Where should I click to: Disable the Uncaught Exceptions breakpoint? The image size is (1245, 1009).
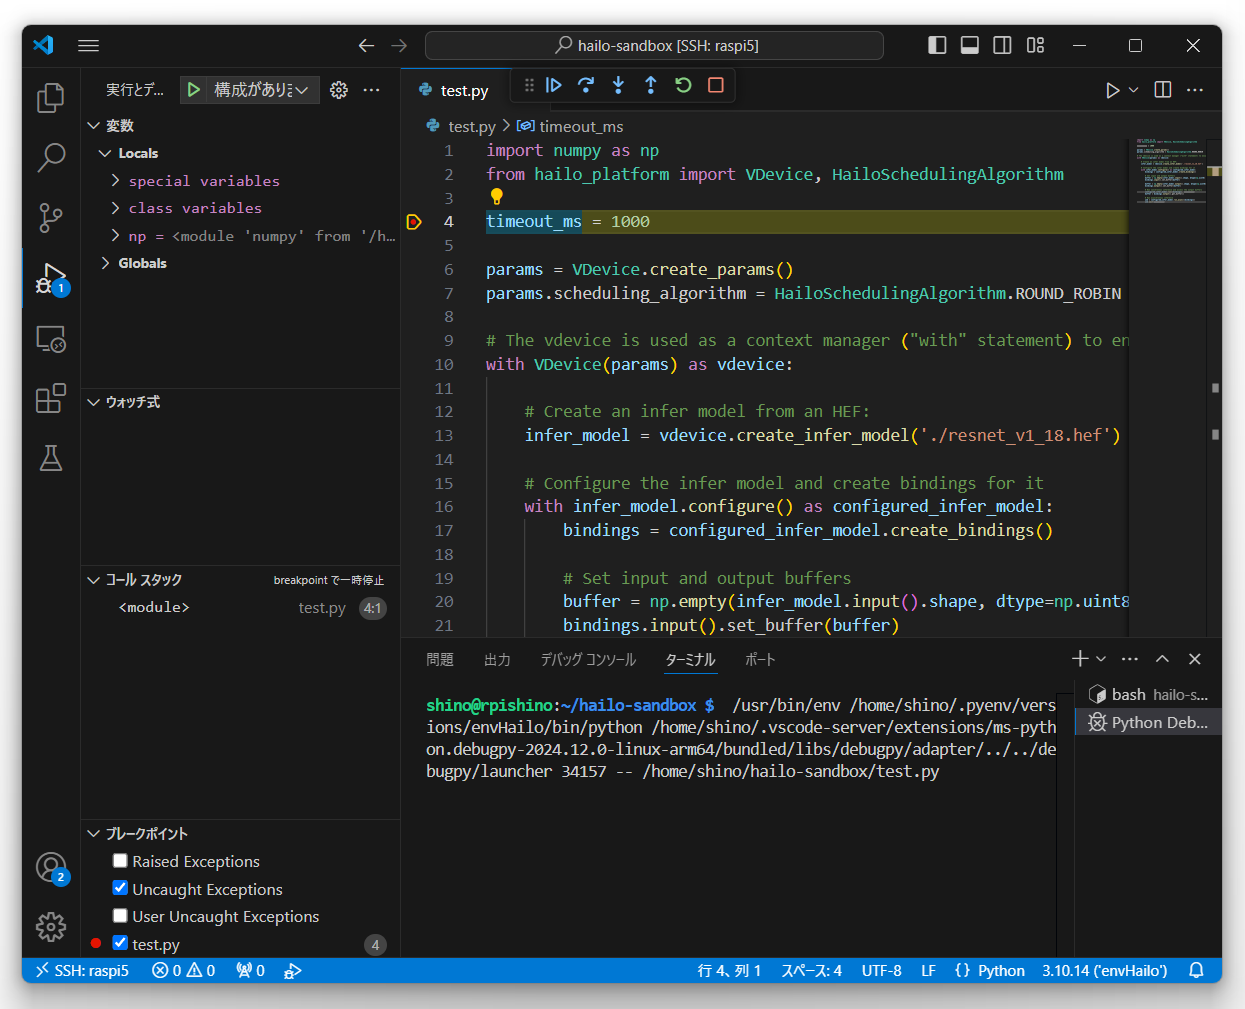tap(120, 888)
